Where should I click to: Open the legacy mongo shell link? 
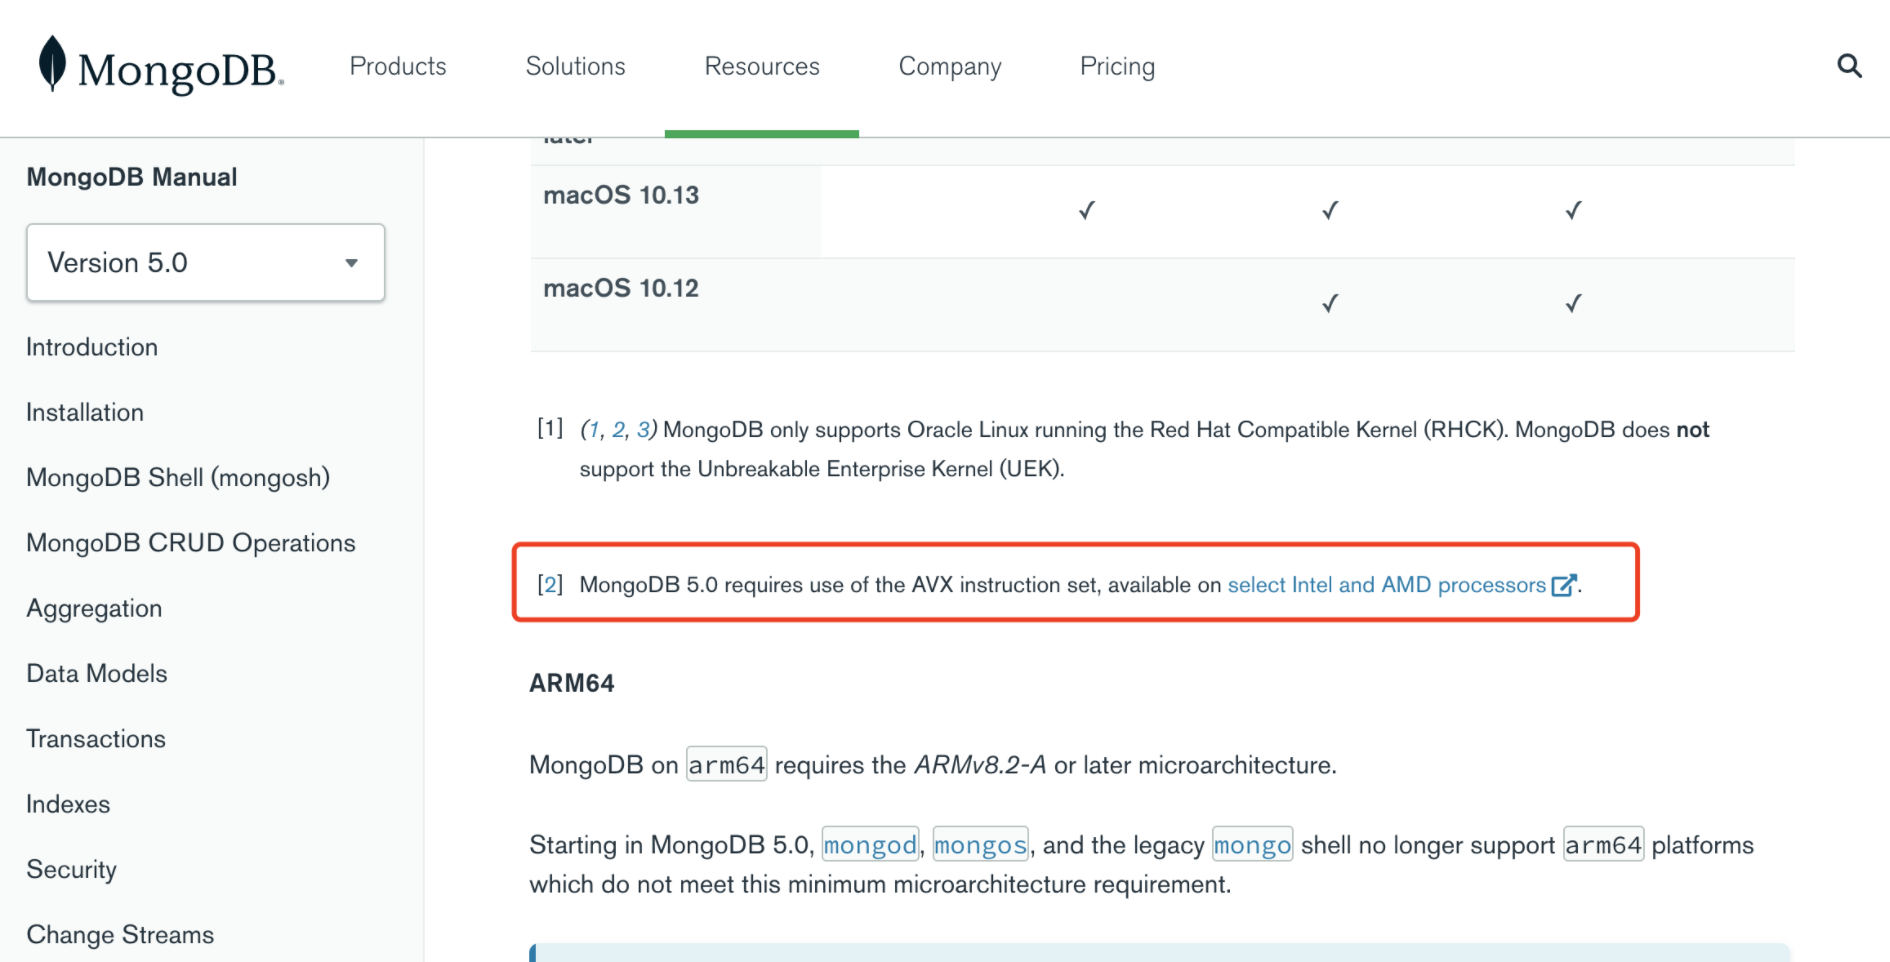pyautogui.click(x=1252, y=846)
